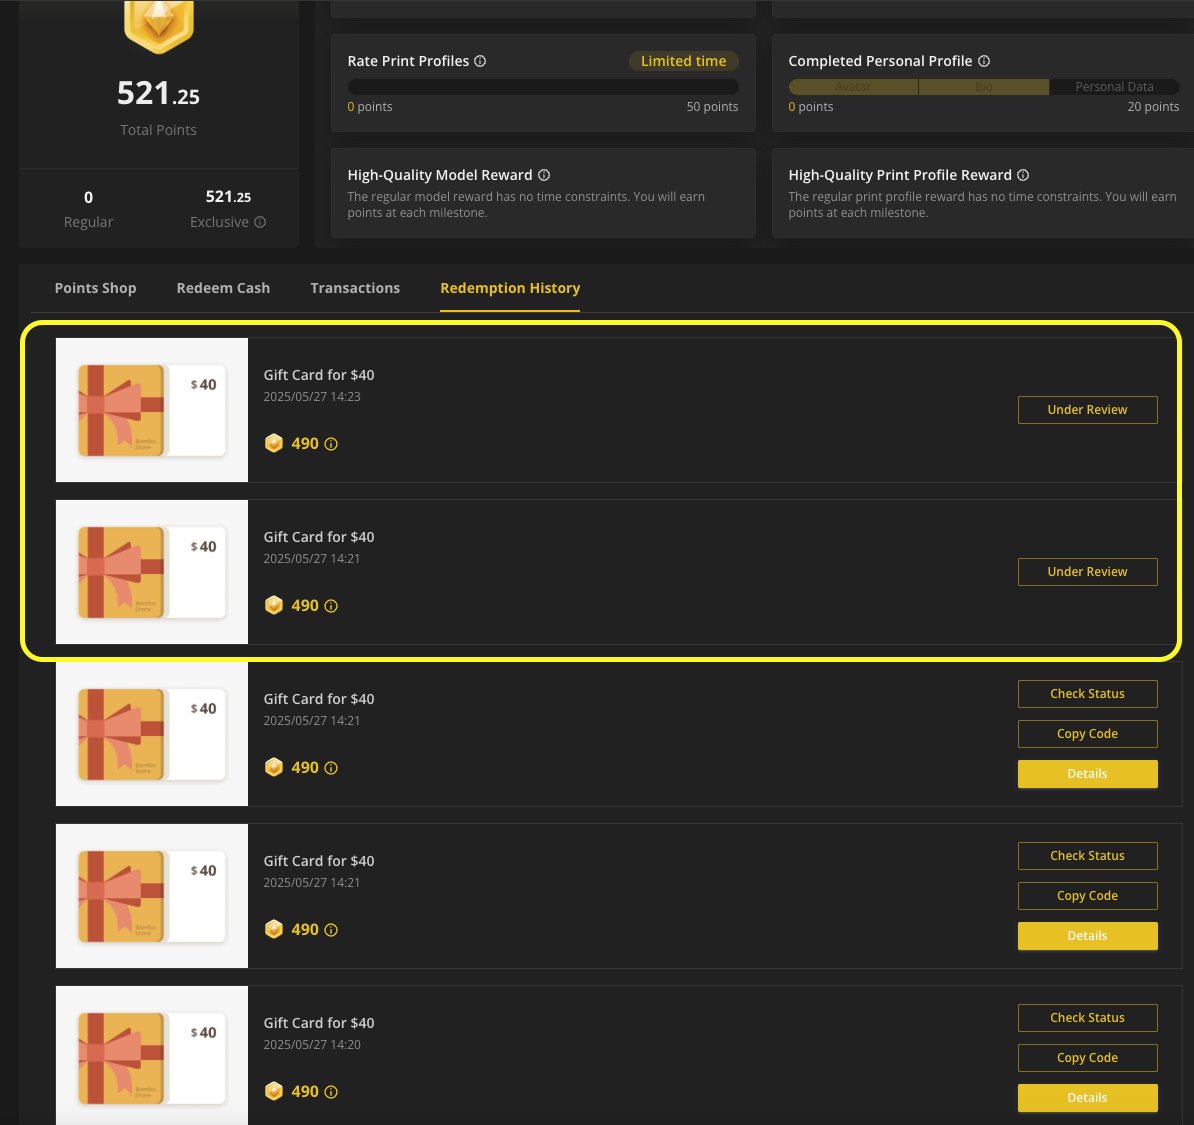Image resolution: width=1194 pixels, height=1125 pixels.
Task: Click the info icon next to Completed Personal Profile
Action: (984, 61)
